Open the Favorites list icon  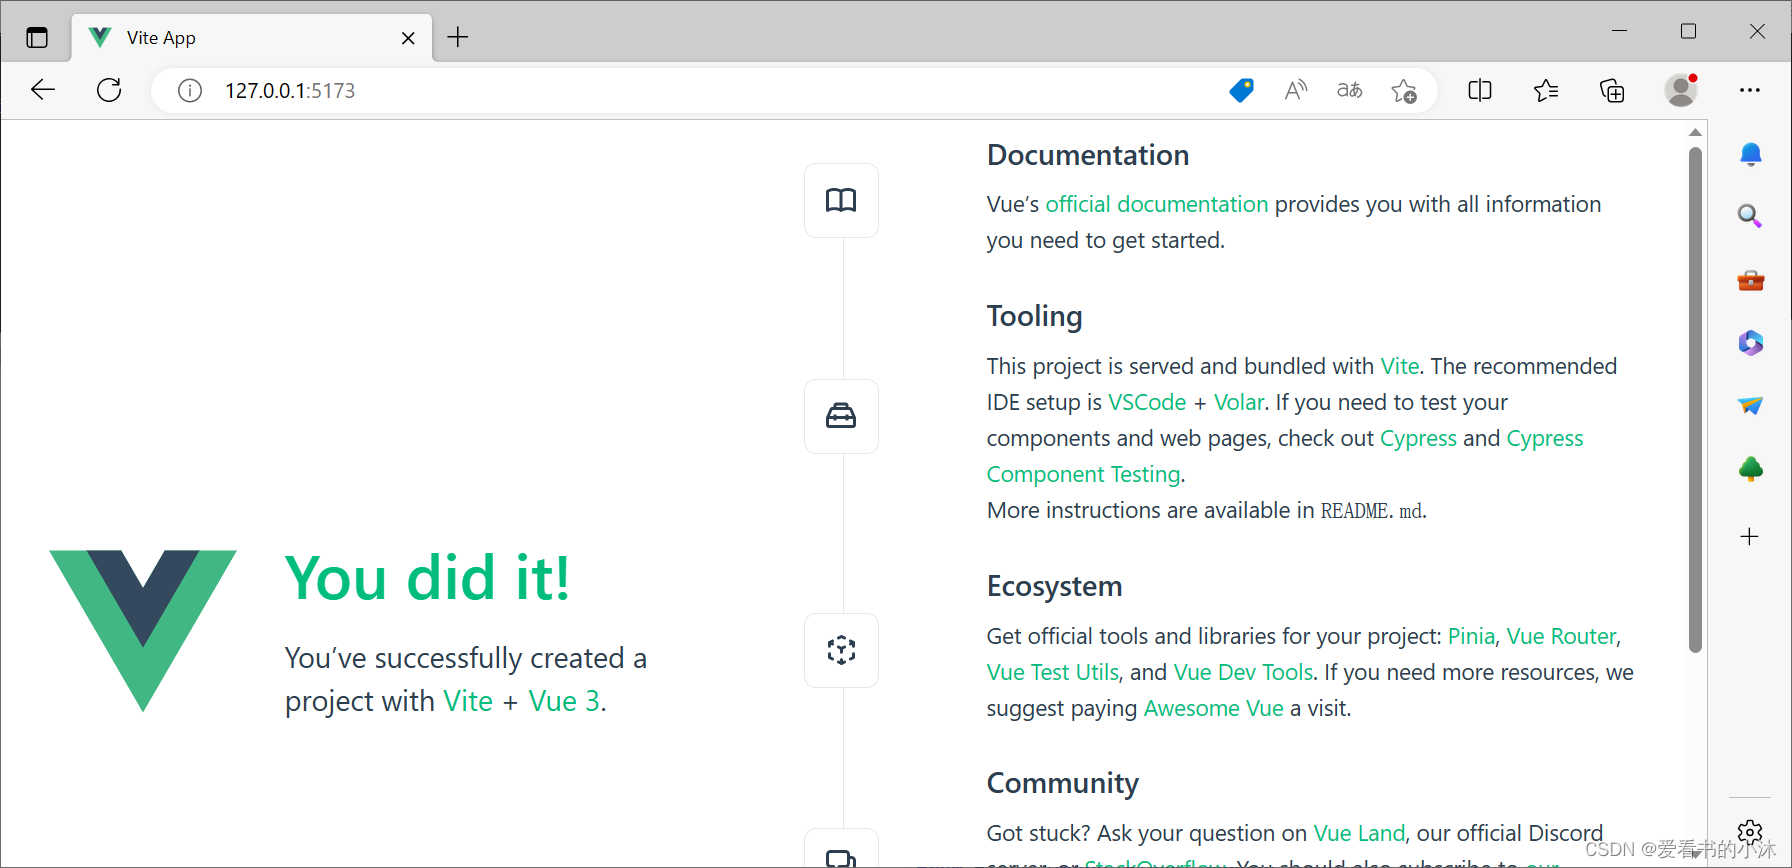point(1546,90)
